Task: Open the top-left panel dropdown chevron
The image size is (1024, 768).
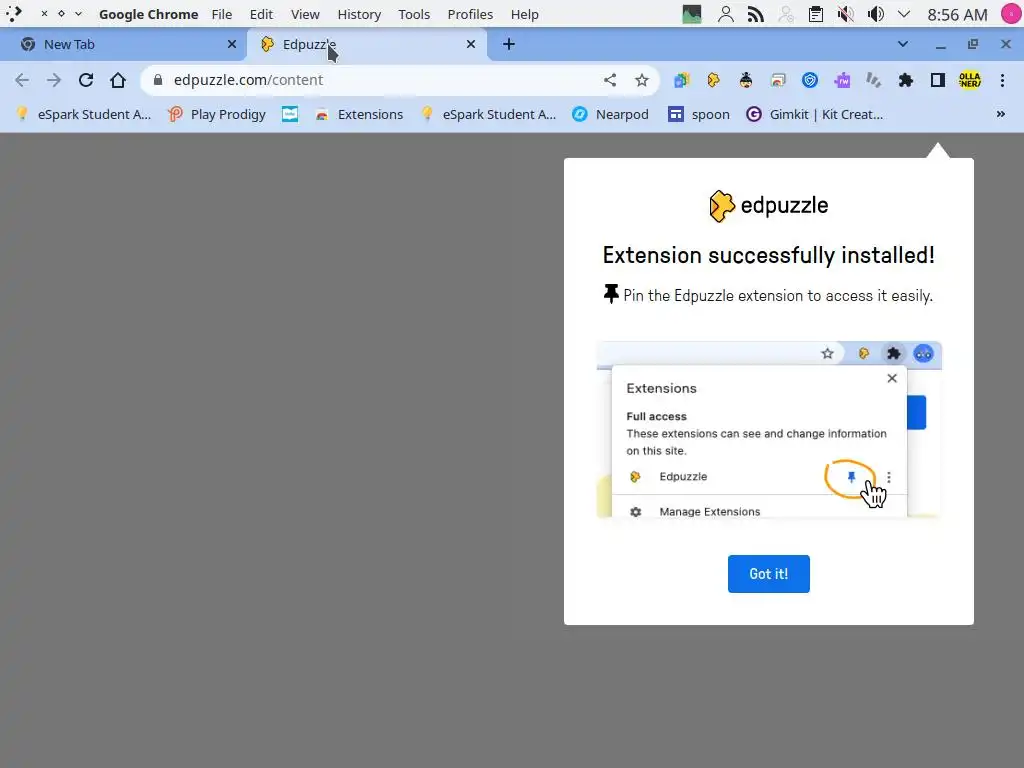Action: pos(78,14)
